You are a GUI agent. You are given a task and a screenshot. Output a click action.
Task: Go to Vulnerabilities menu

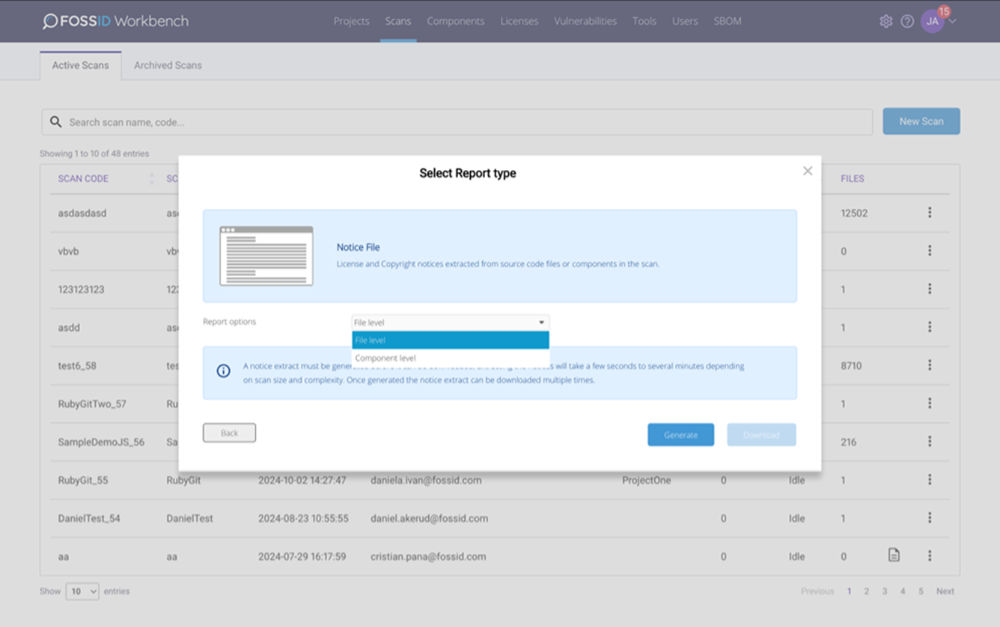[585, 21]
